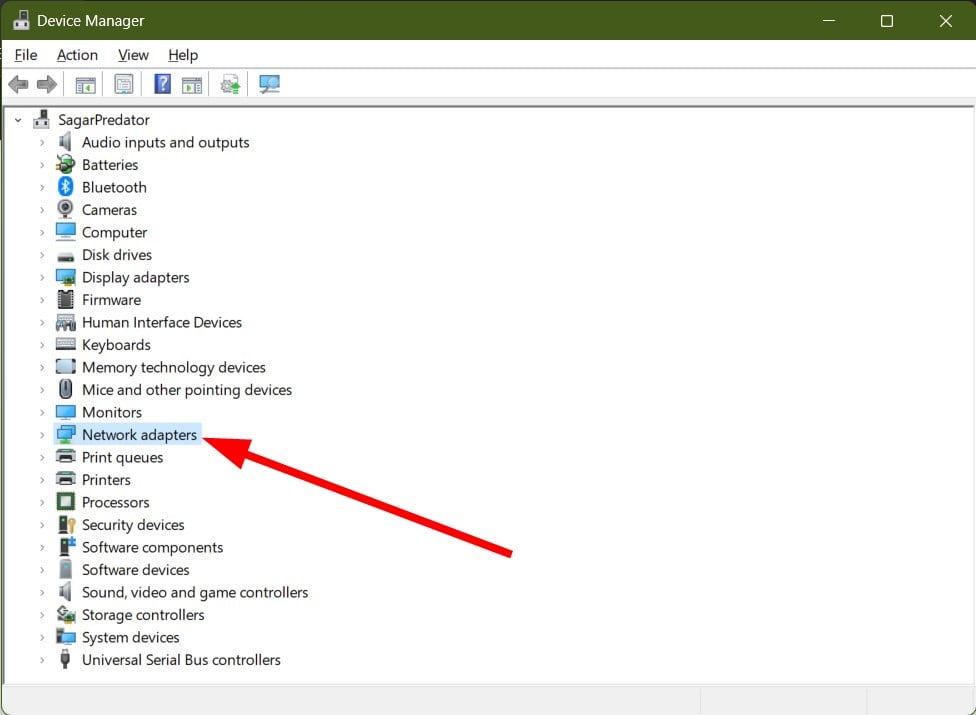This screenshot has width=976, height=715.
Task: Select the Processors tree item label
Action: tap(116, 502)
